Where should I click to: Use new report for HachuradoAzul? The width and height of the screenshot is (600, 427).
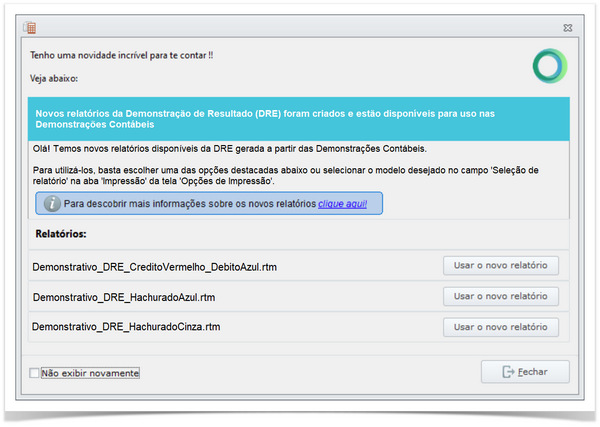[x=500, y=297]
